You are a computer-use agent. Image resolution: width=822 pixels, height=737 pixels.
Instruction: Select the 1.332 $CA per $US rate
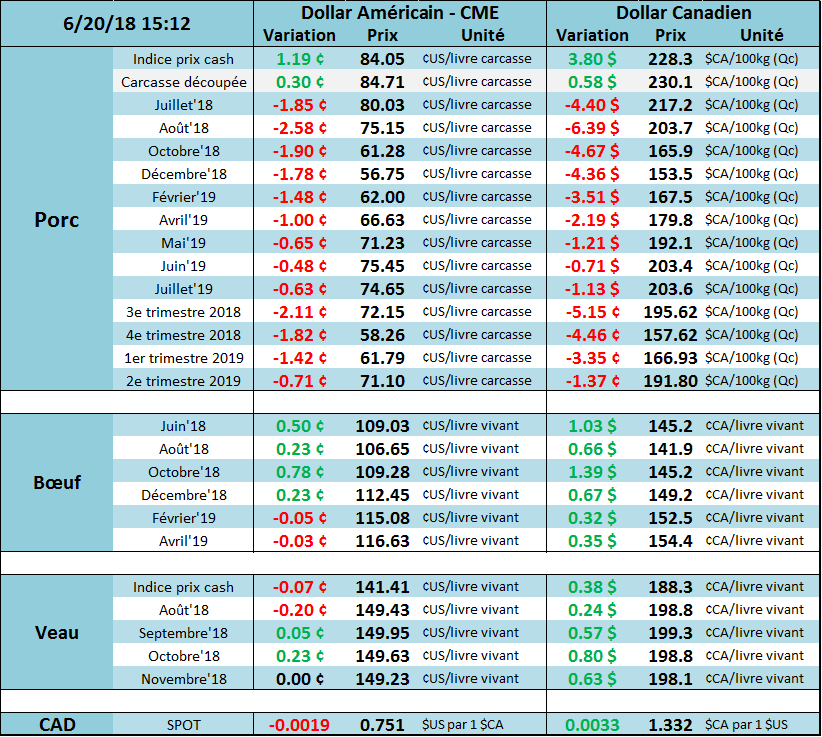click(x=669, y=725)
